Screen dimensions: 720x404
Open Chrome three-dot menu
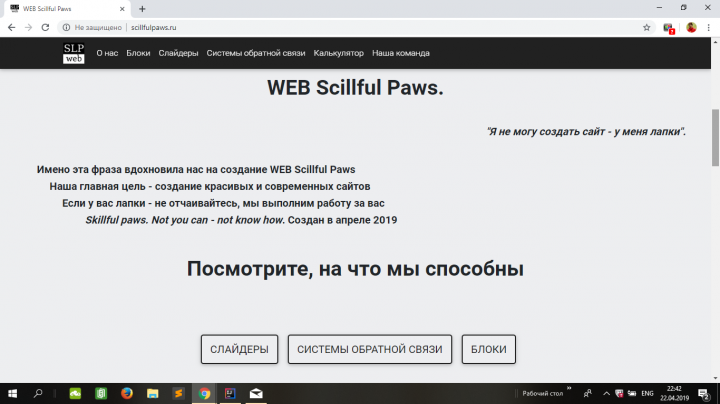point(709,28)
